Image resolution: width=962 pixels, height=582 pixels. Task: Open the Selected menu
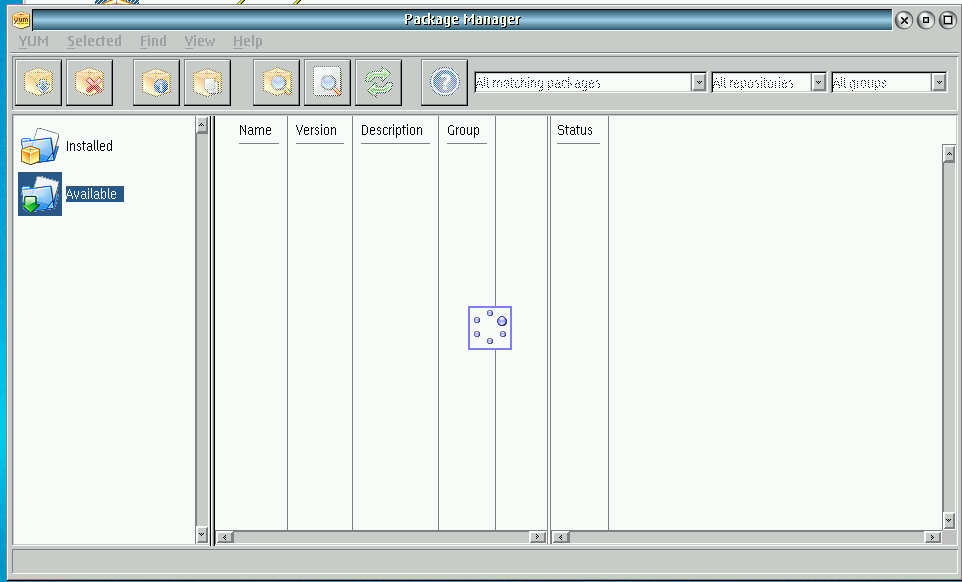coord(94,41)
